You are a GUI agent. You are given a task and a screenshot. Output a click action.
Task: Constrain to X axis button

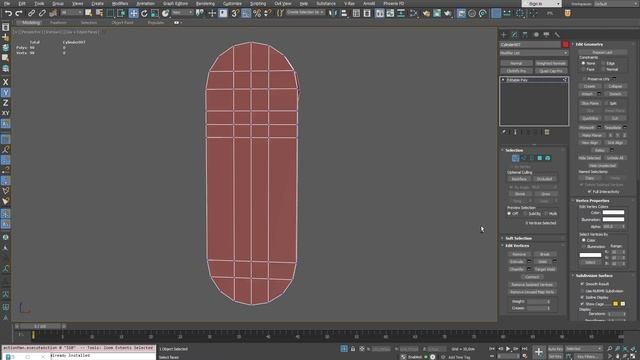tap(5, 82)
